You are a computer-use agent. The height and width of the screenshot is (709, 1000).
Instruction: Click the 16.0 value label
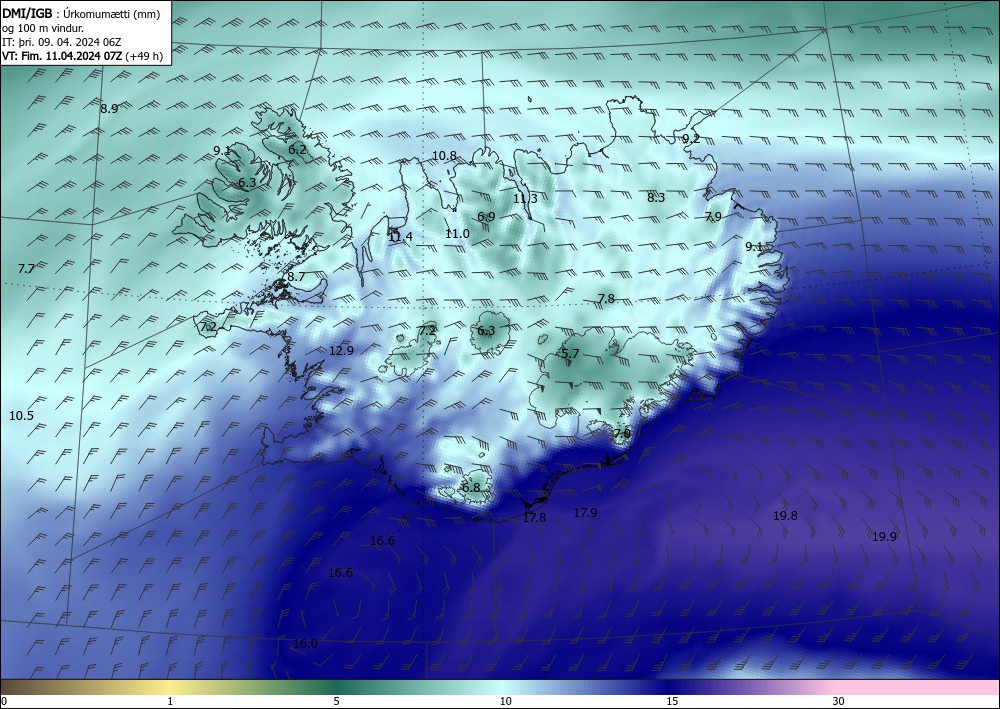tap(305, 644)
